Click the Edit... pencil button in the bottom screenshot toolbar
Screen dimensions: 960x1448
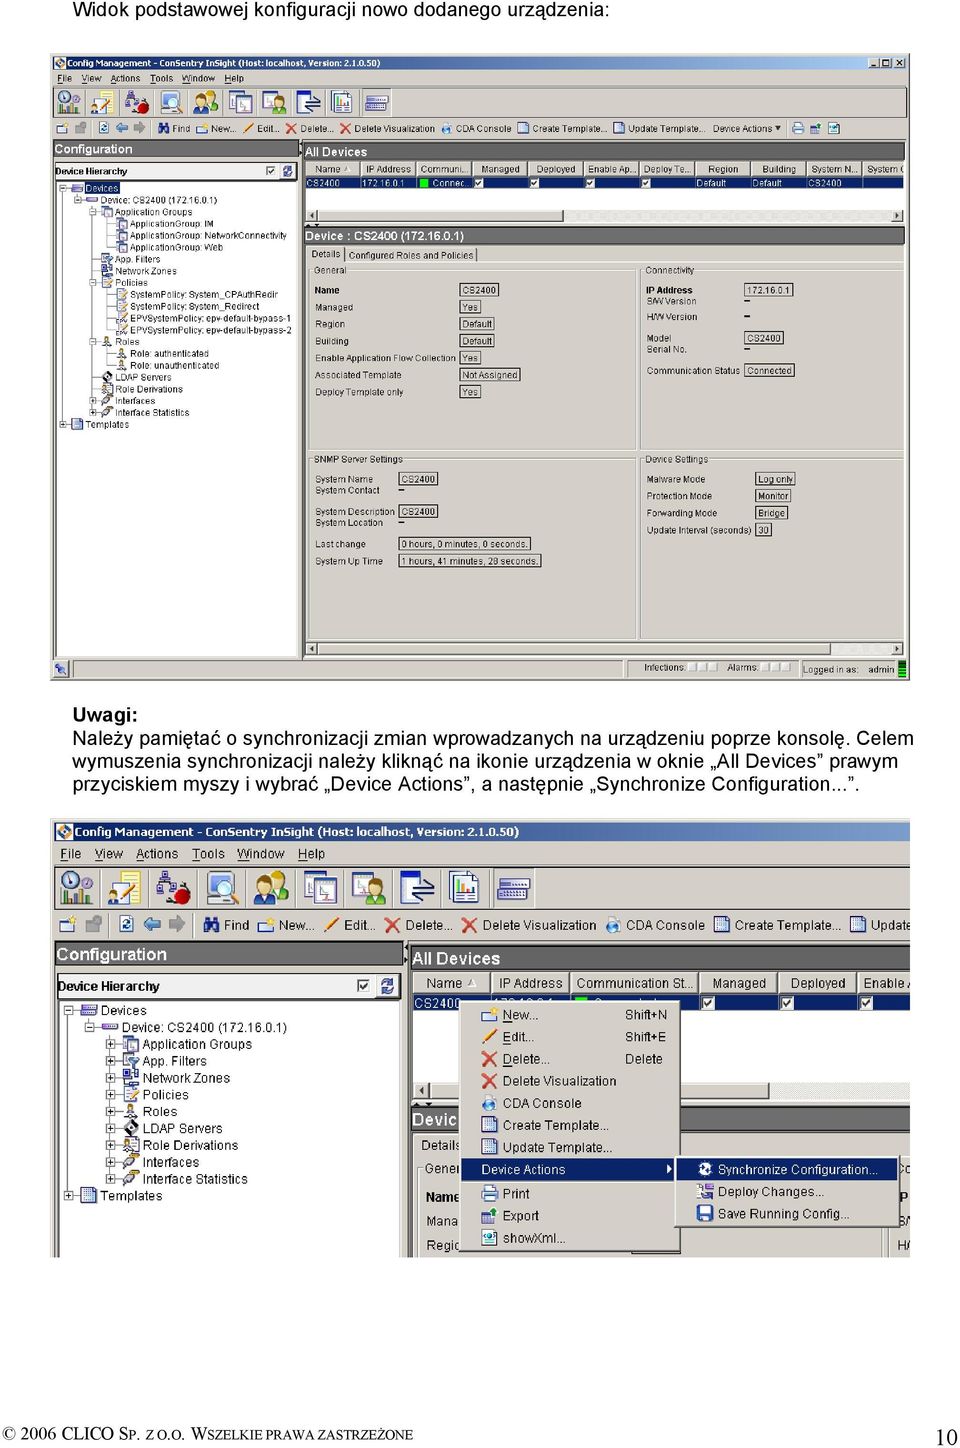tap(350, 925)
